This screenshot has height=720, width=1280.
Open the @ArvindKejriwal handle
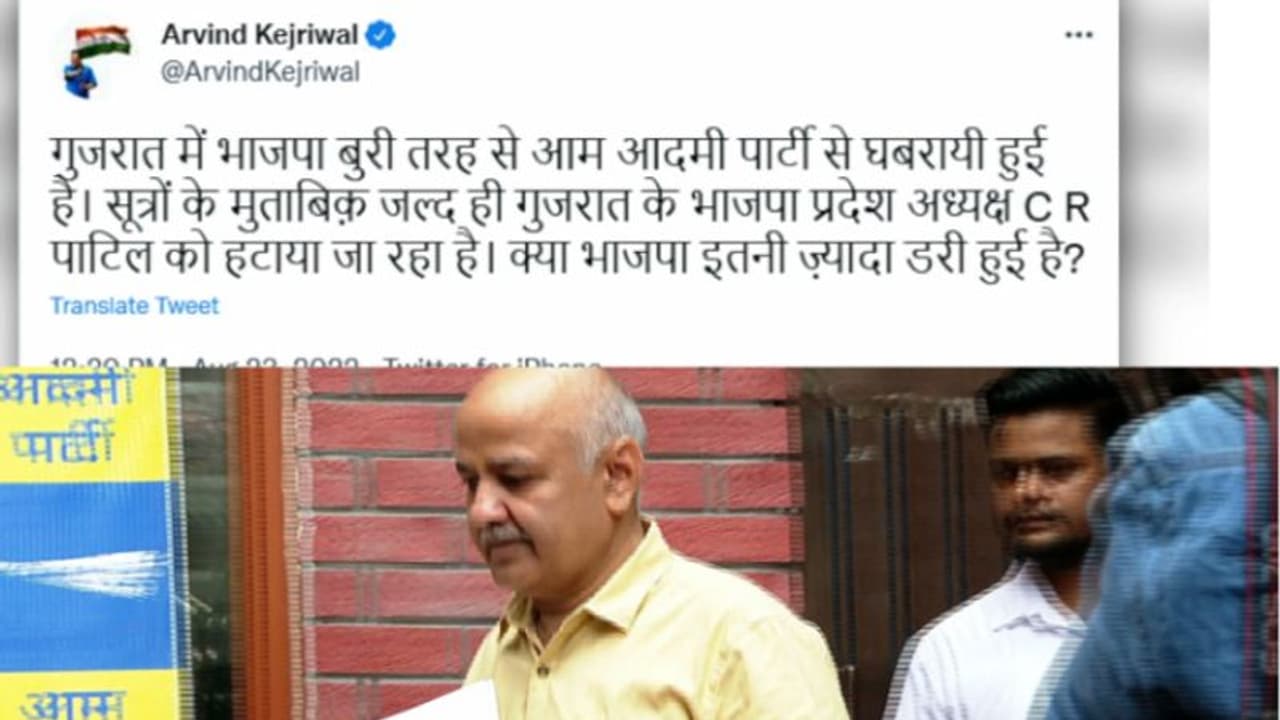[x=259, y=73]
